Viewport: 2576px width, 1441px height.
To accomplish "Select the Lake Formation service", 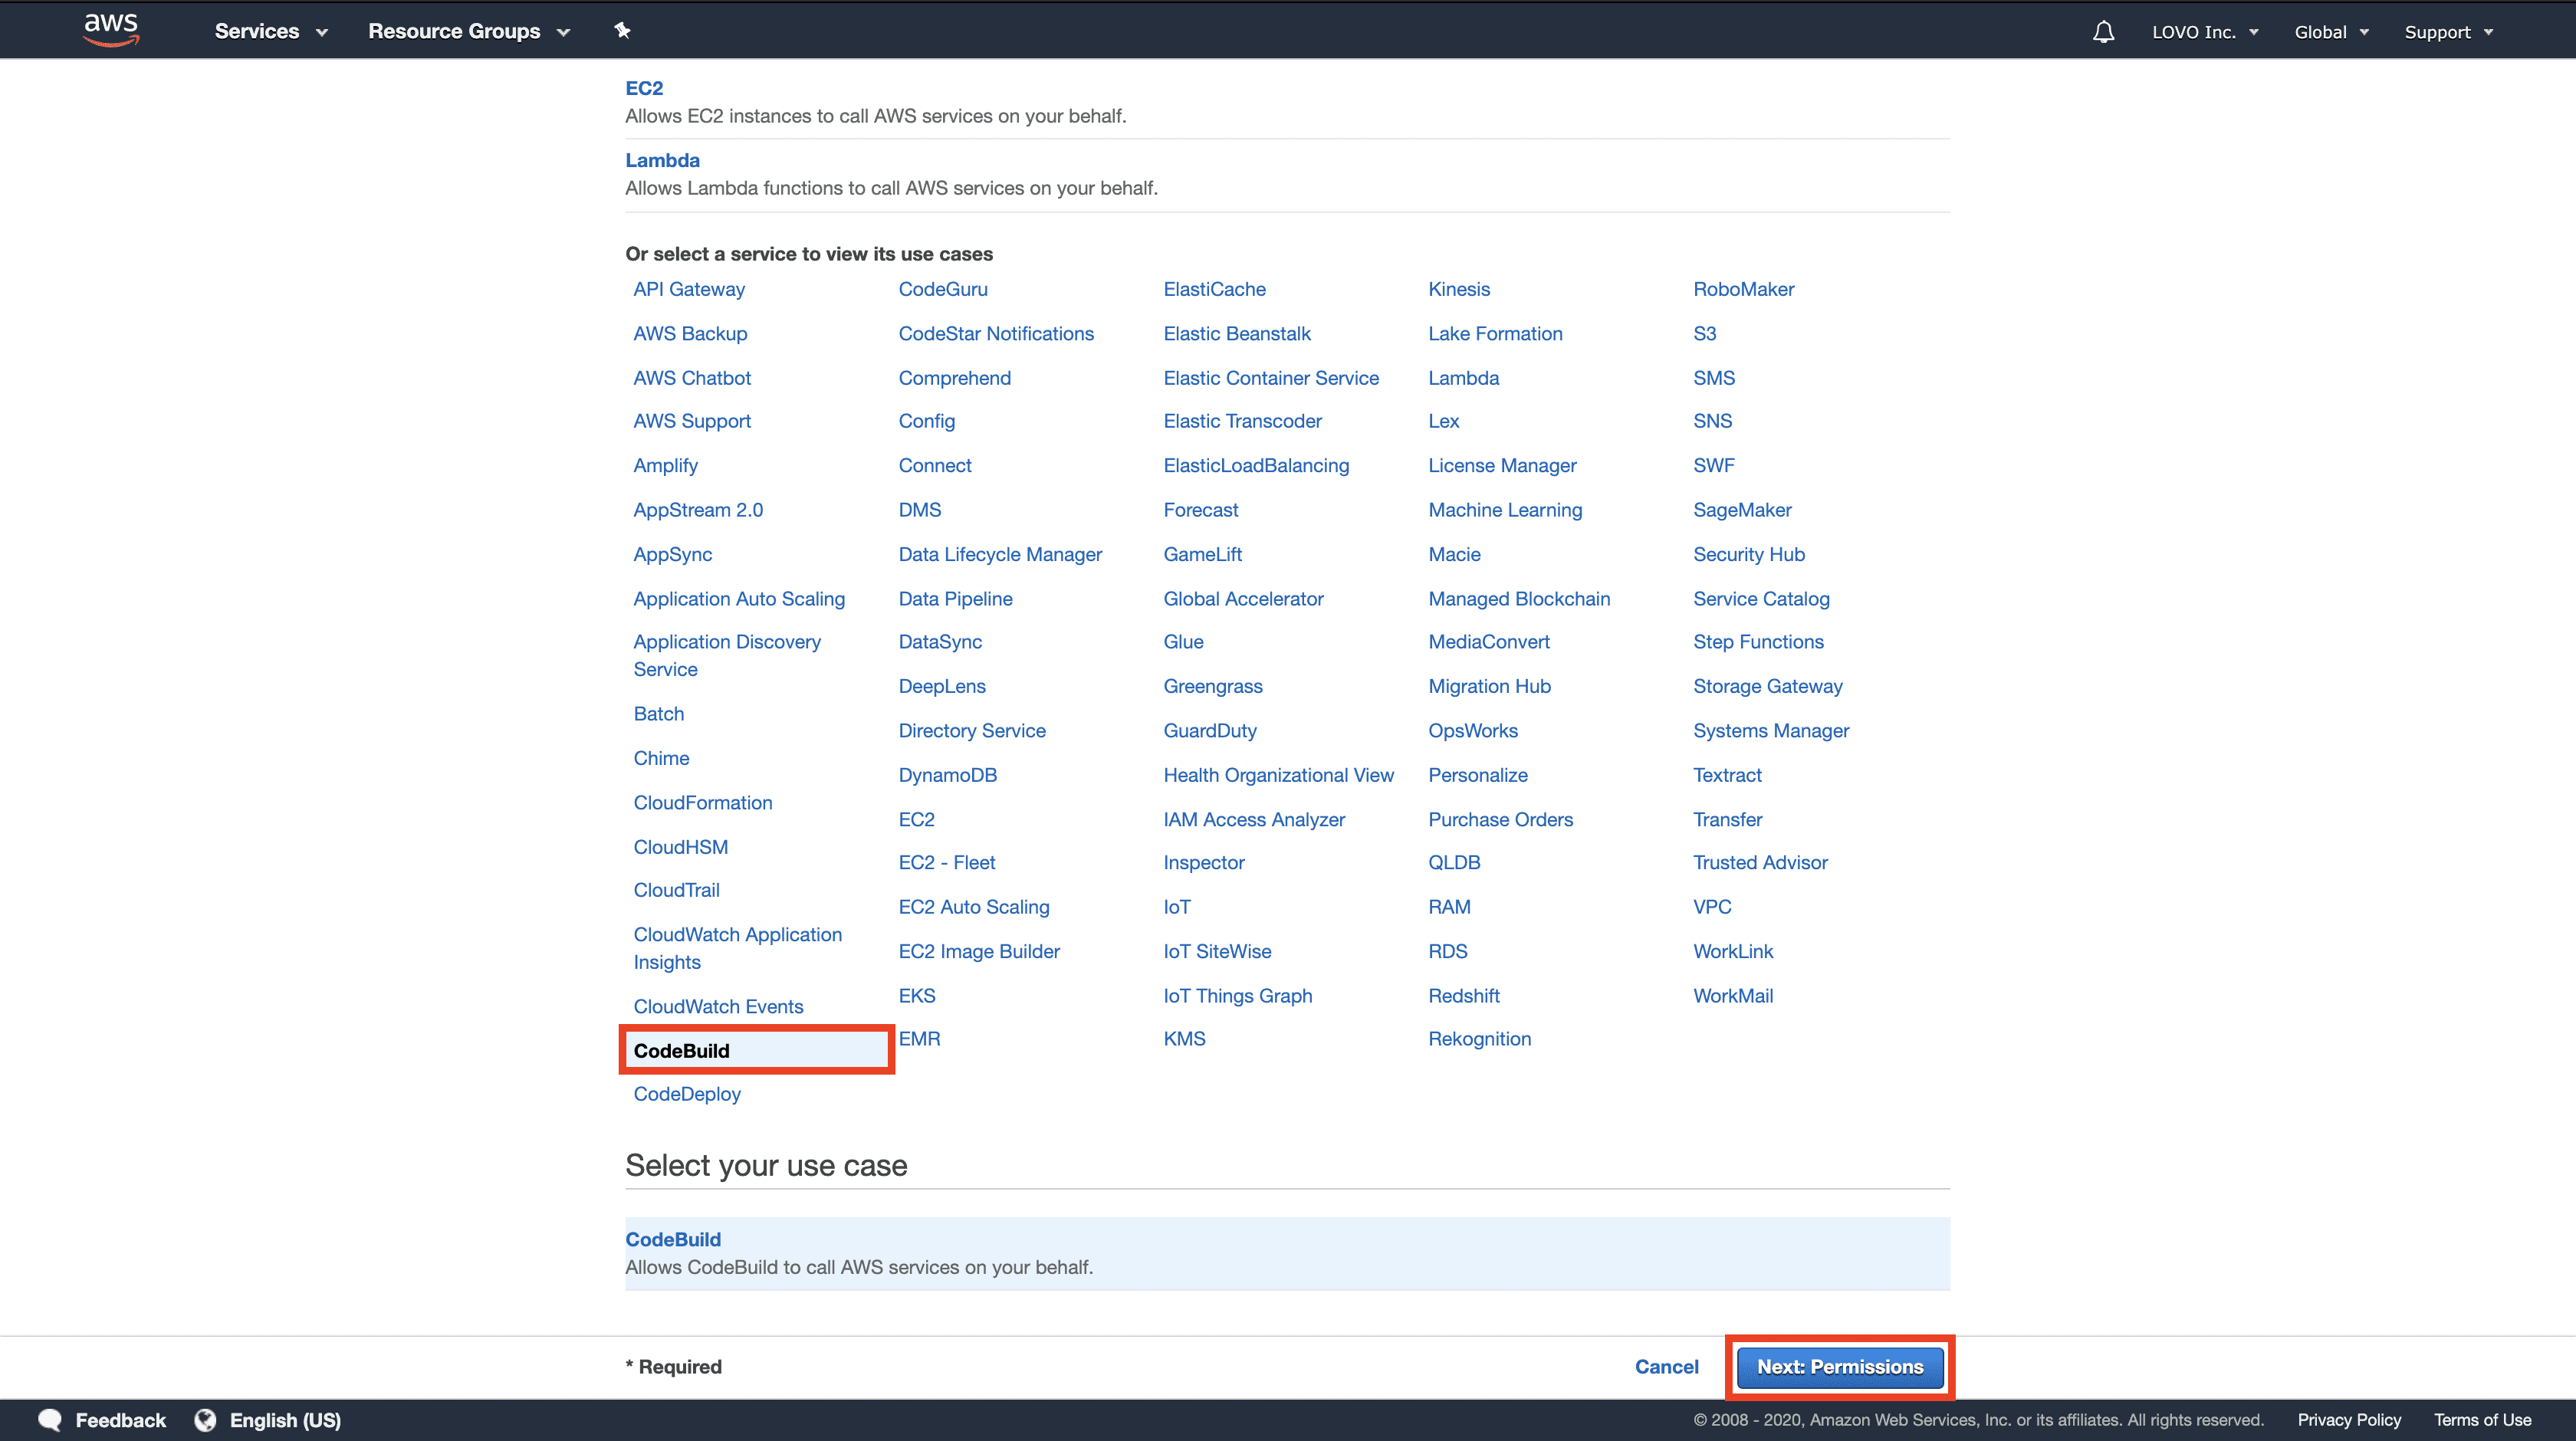I will pos(1495,333).
